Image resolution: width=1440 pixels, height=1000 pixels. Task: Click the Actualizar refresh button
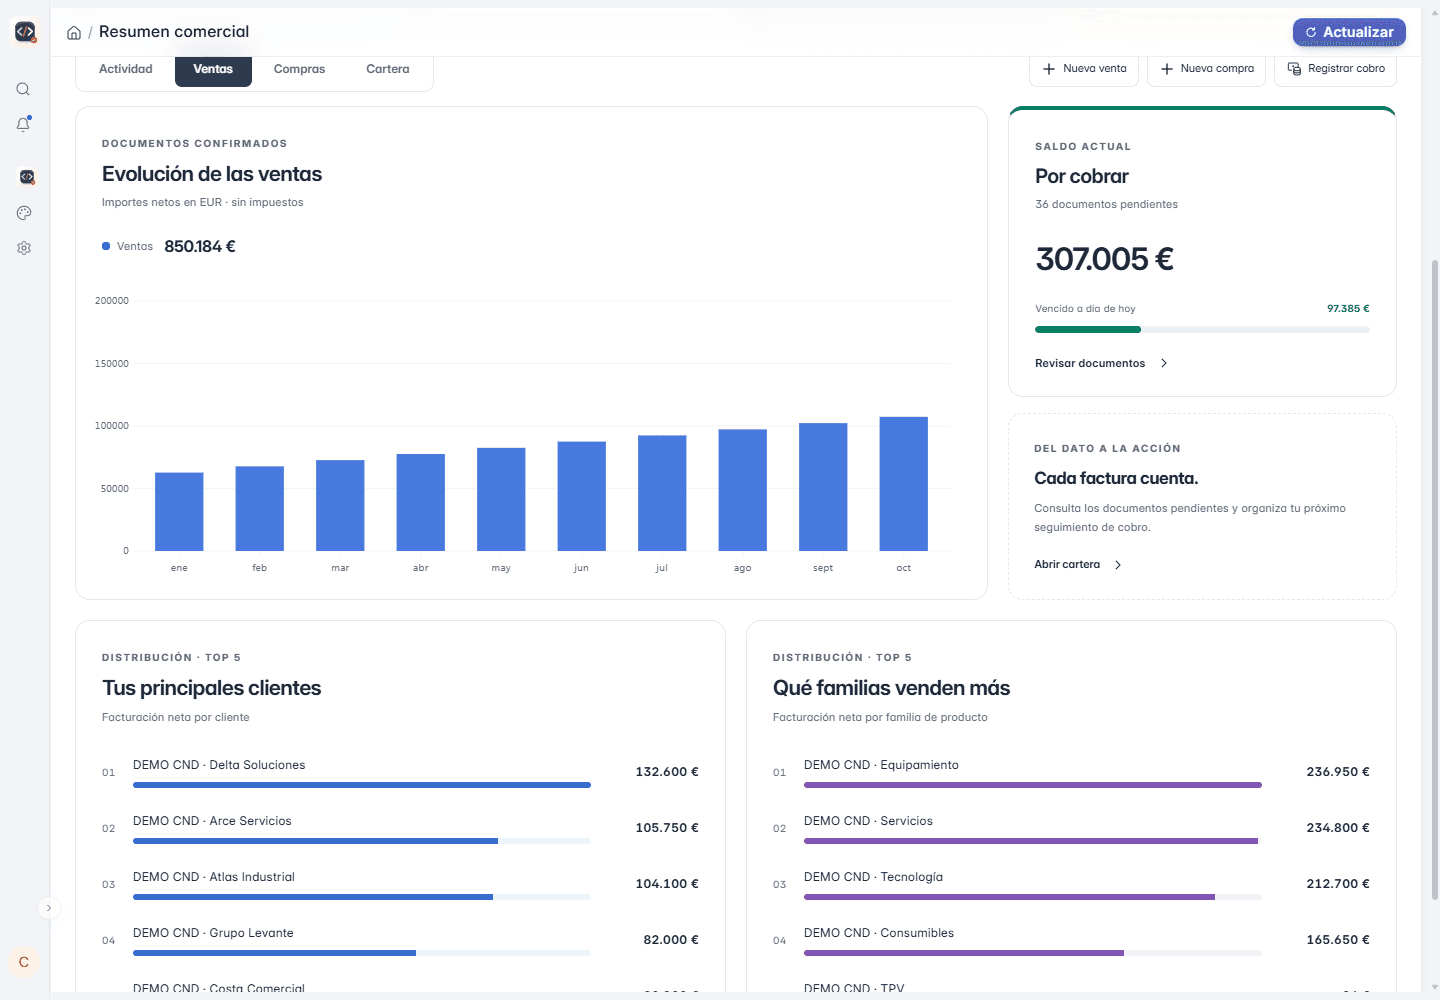pos(1349,32)
